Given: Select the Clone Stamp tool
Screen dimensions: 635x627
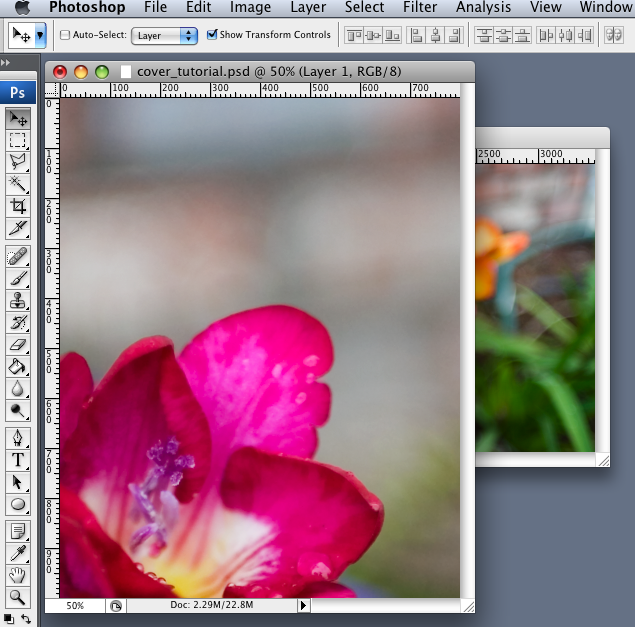Looking at the screenshot, I should (x=18, y=301).
